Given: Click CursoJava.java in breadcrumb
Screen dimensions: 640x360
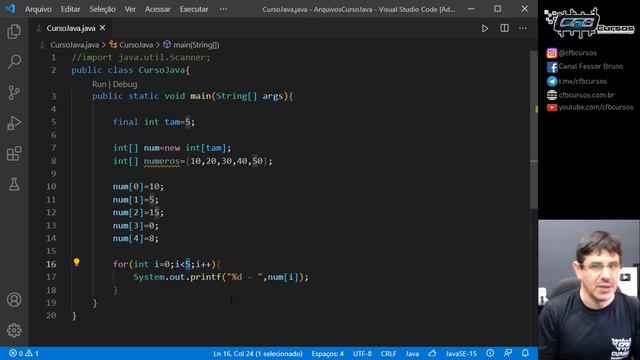Looking at the screenshot, I should click(74, 45).
